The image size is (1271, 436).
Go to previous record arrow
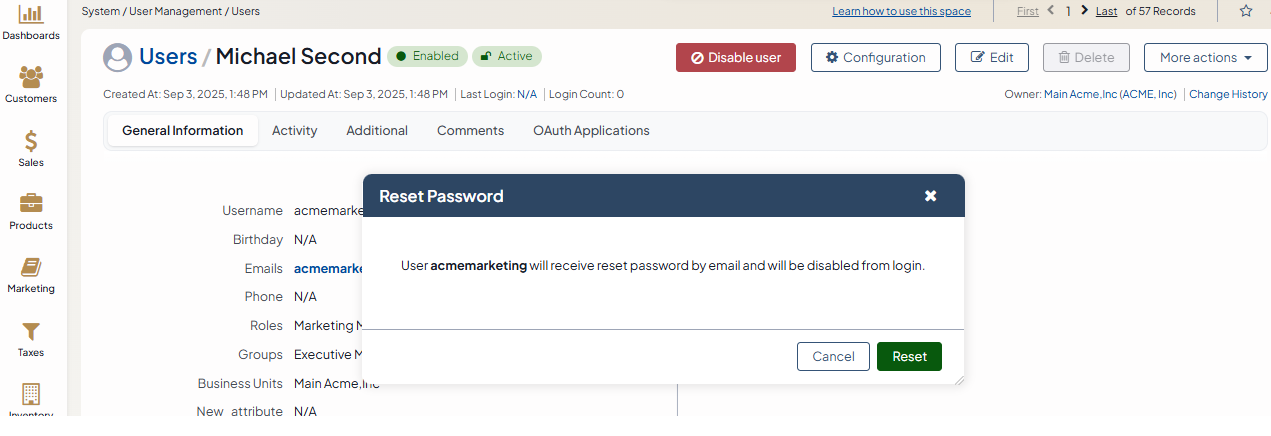pyautogui.click(x=1051, y=11)
